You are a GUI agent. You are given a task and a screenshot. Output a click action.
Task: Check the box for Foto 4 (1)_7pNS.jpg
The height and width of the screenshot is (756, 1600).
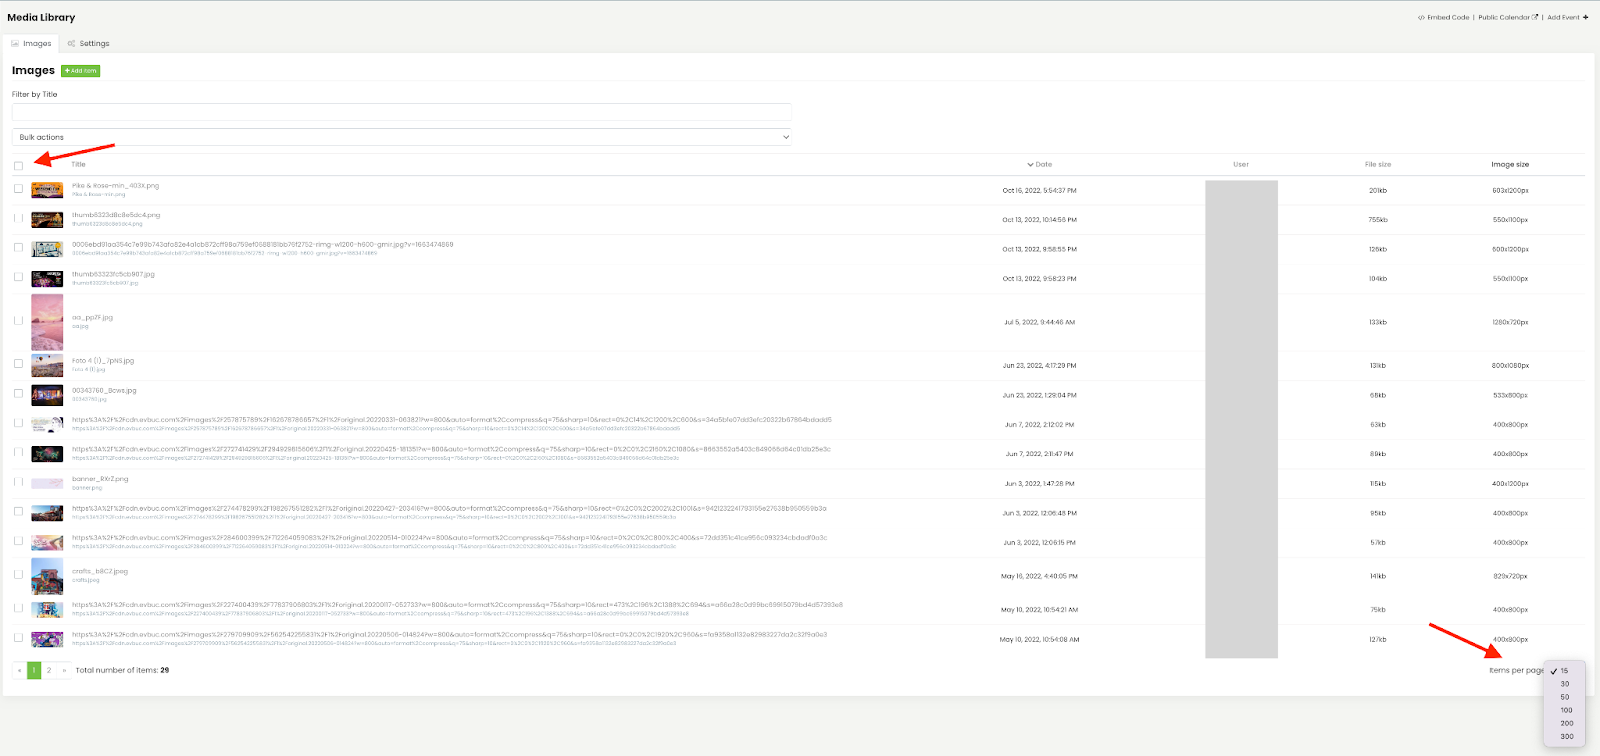[18, 364]
